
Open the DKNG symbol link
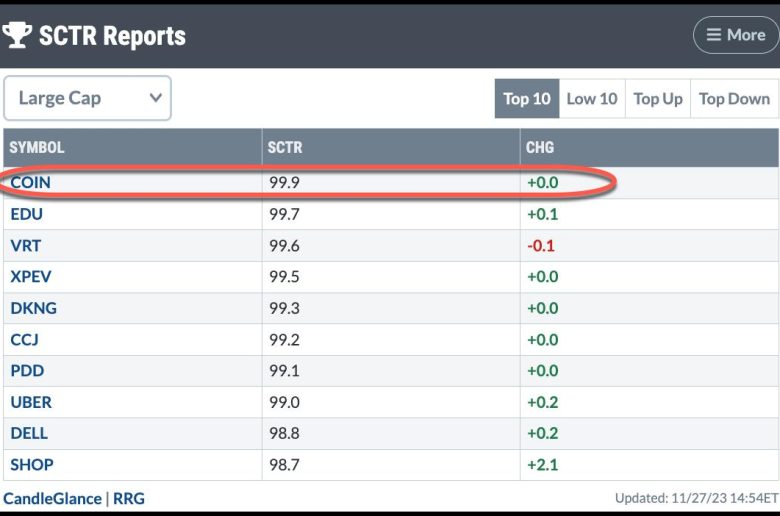point(33,308)
